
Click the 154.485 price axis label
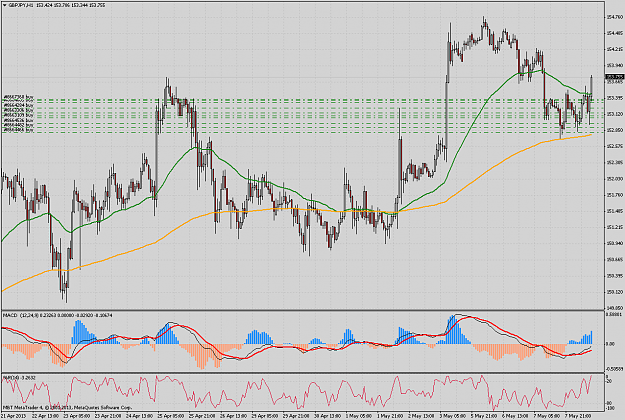[x=615, y=33]
